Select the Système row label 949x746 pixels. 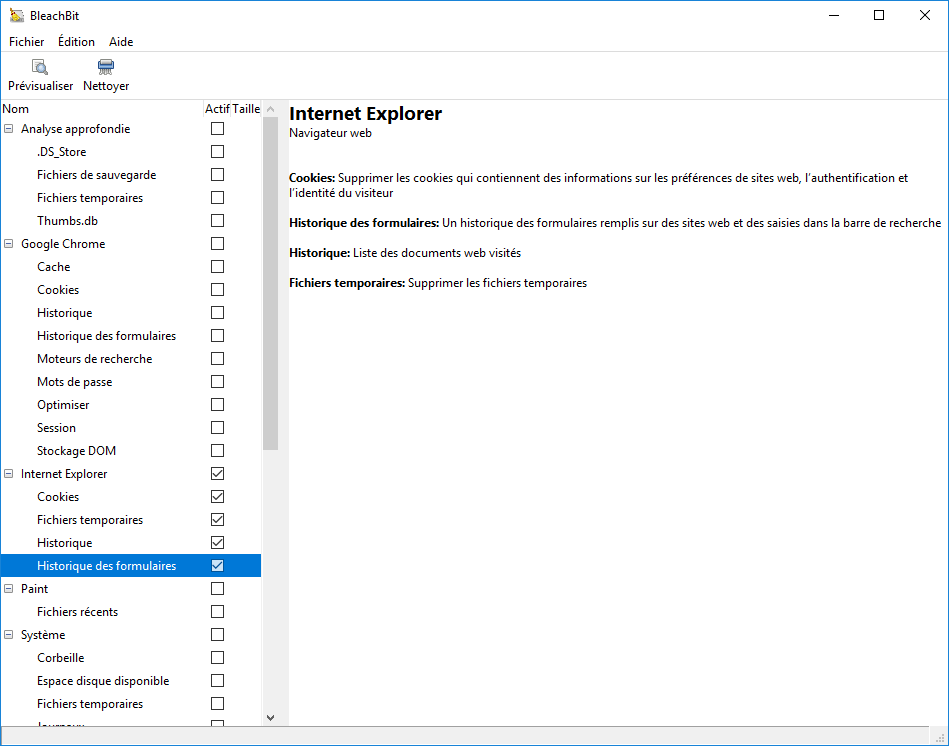point(43,635)
